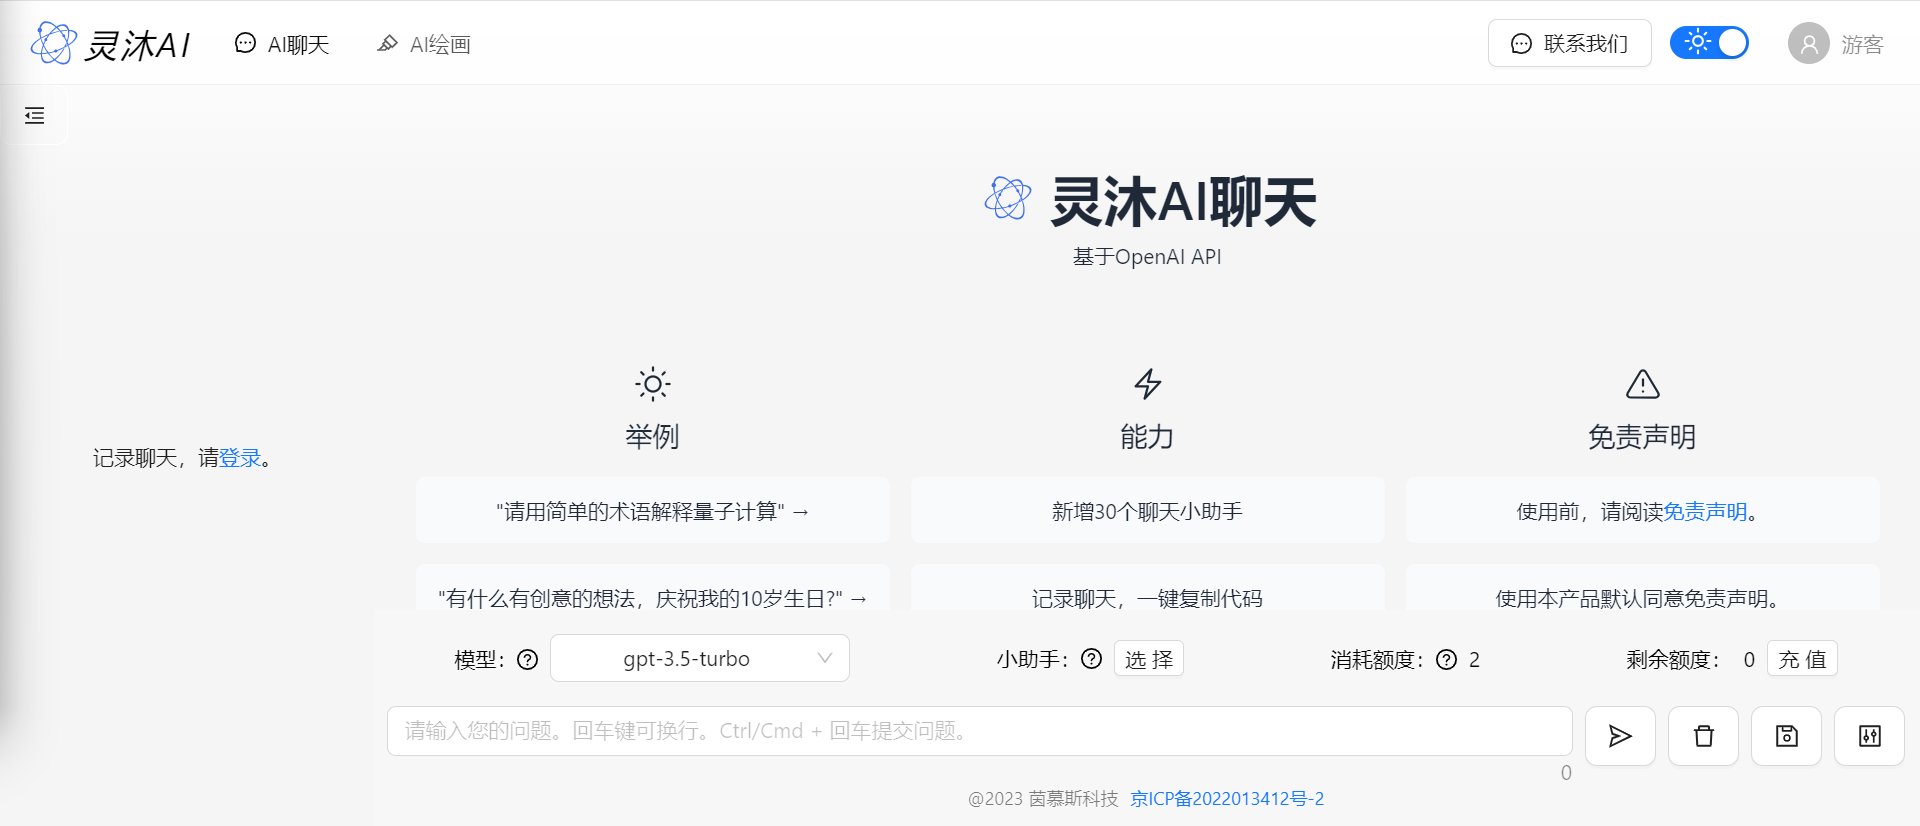The image size is (1920, 826).
Task: Open the 京ICP备2022013412号-2 link
Action: point(1227,799)
